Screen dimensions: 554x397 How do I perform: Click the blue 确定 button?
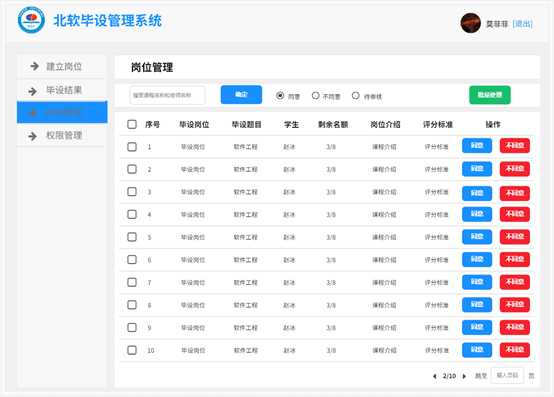click(x=241, y=95)
